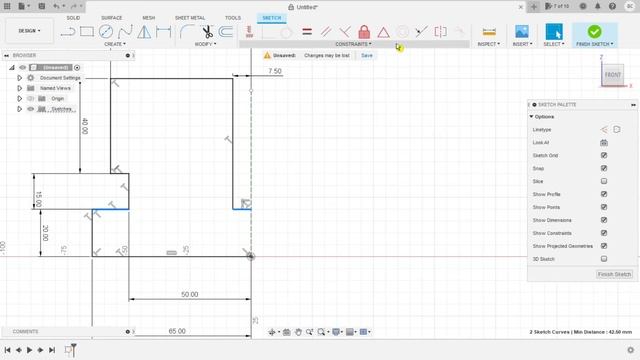Image resolution: width=640 pixels, height=360 pixels.
Task: Click the Look At icon in navigation bar
Action: [x=287, y=332]
